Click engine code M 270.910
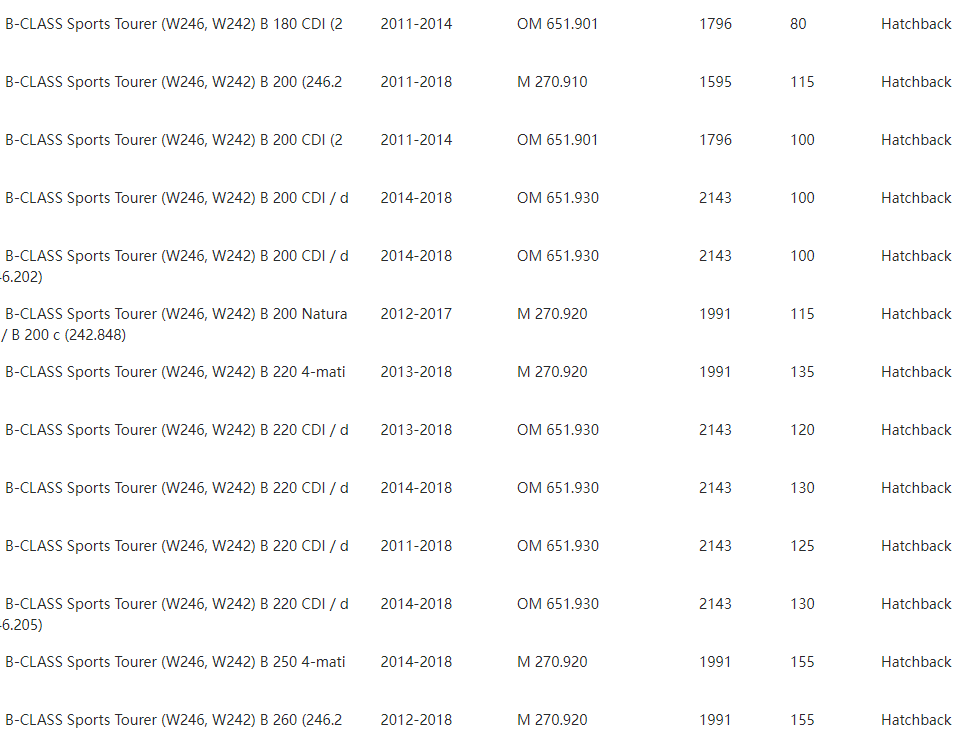 coord(552,82)
